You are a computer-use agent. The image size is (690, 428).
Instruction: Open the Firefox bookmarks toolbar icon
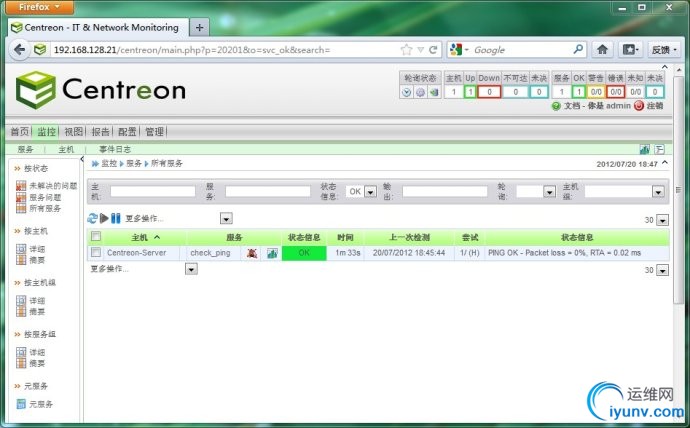pos(631,50)
